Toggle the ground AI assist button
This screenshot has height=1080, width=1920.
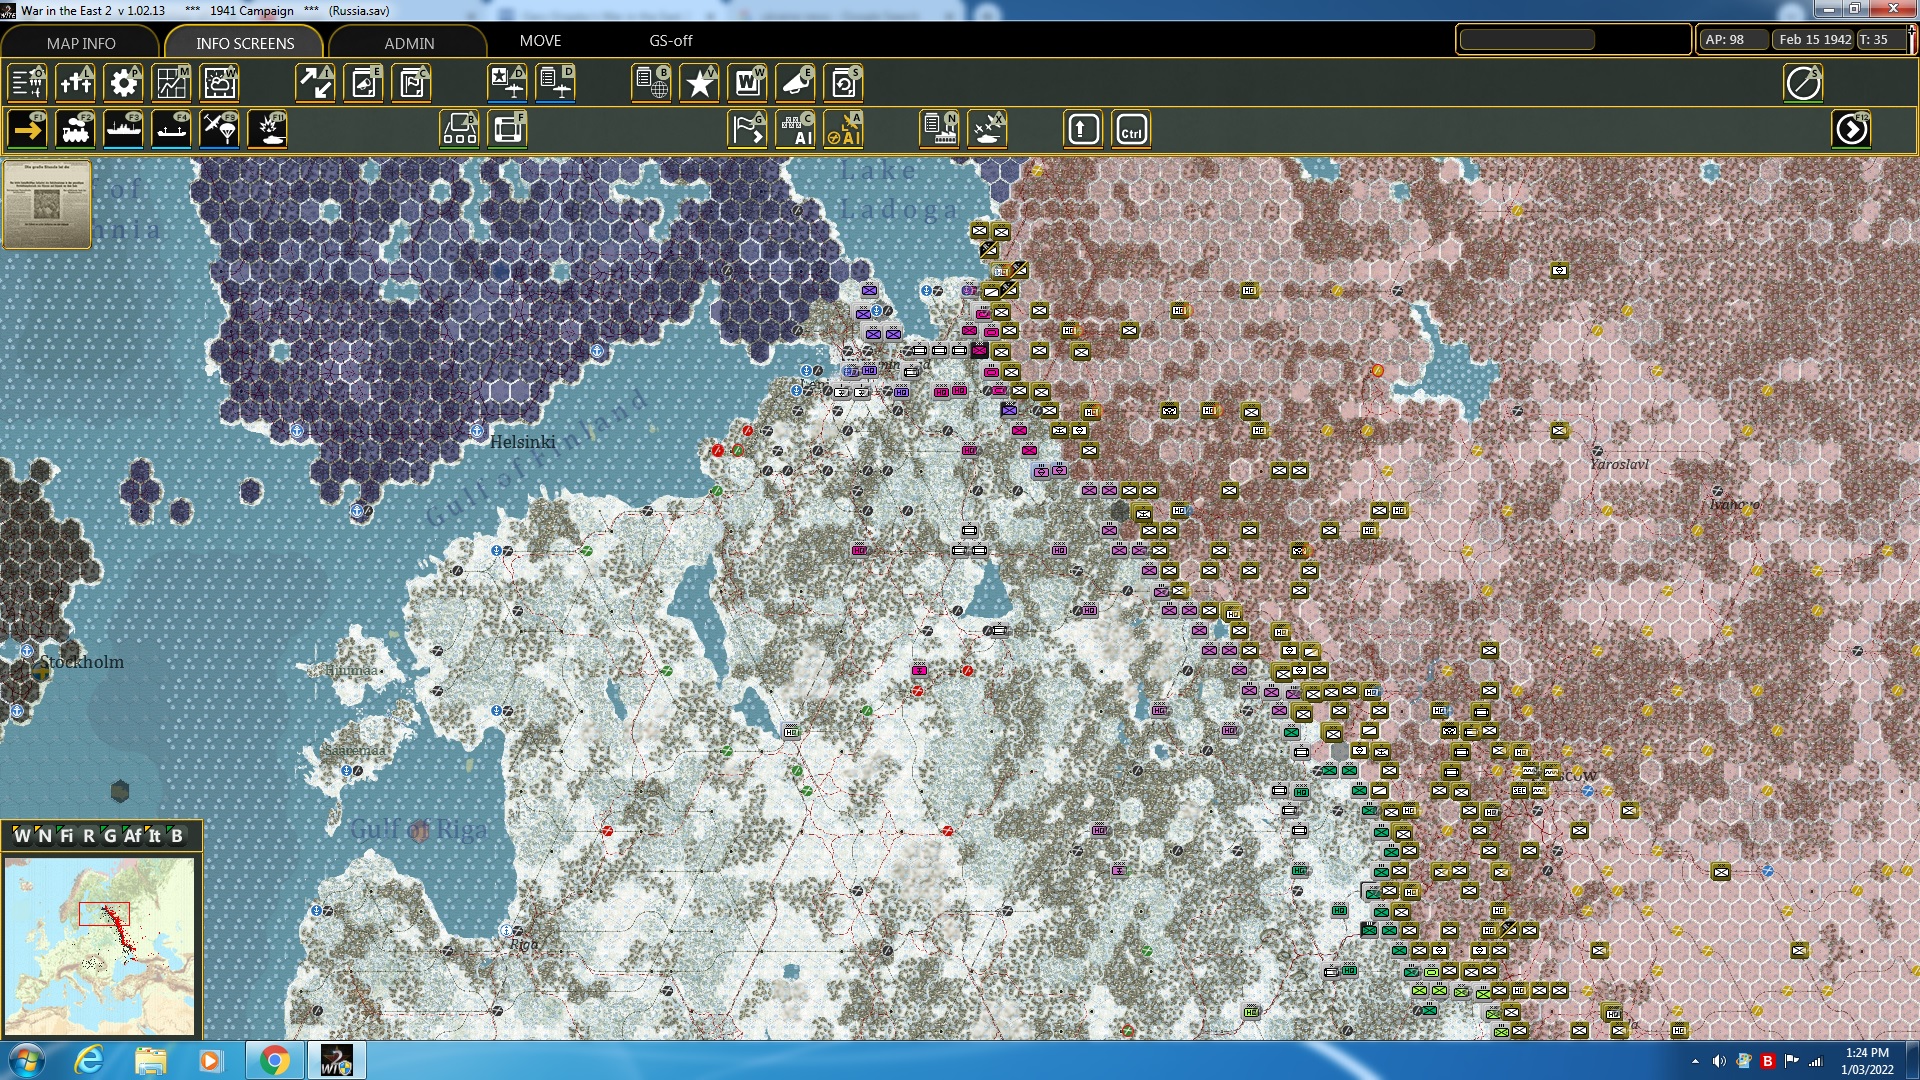[795, 130]
